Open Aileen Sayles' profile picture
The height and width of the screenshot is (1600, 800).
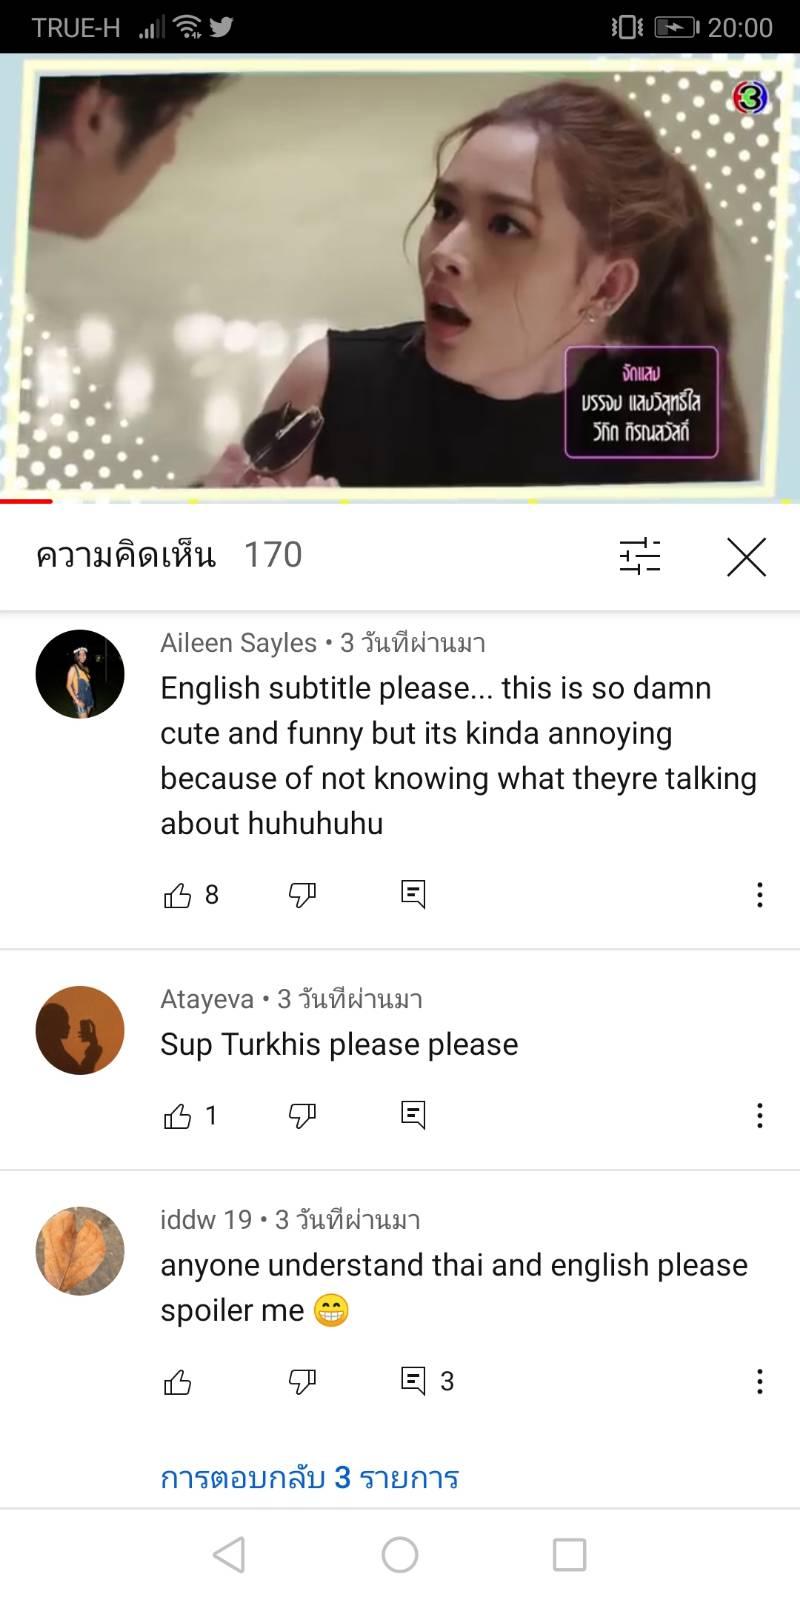(80, 674)
